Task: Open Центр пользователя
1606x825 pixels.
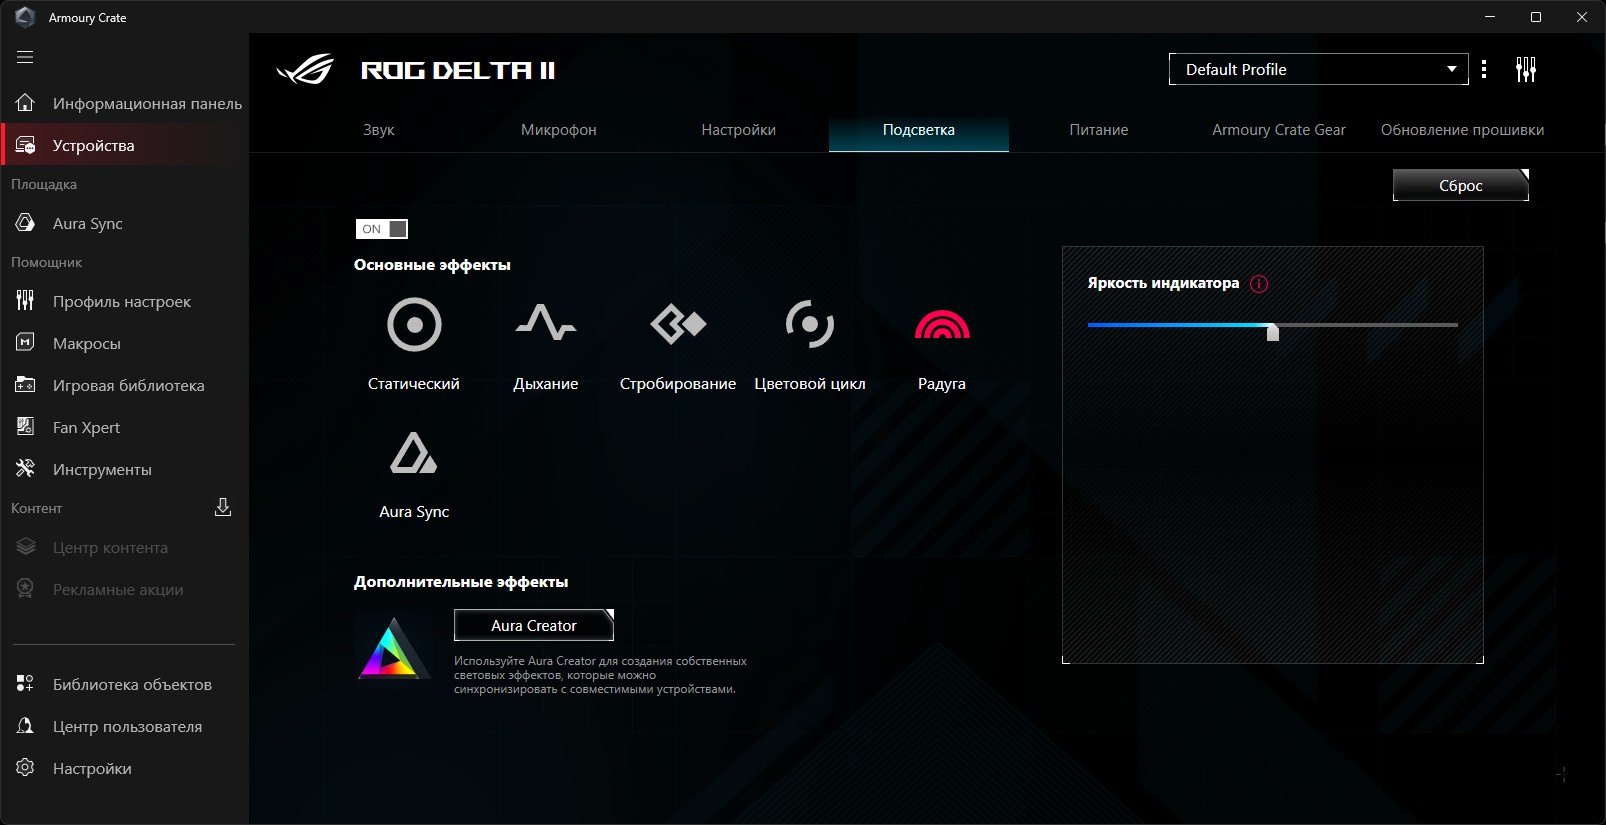Action: tap(125, 726)
